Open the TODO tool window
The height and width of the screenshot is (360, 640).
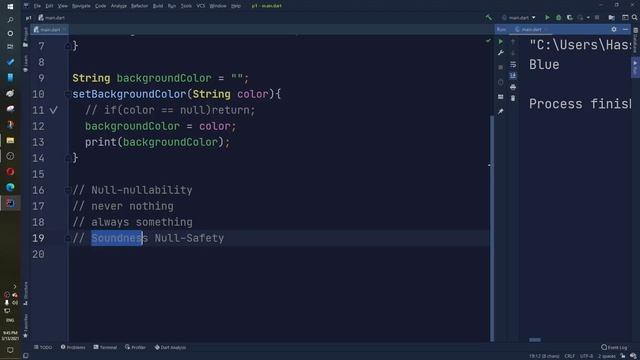tap(43, 347)
